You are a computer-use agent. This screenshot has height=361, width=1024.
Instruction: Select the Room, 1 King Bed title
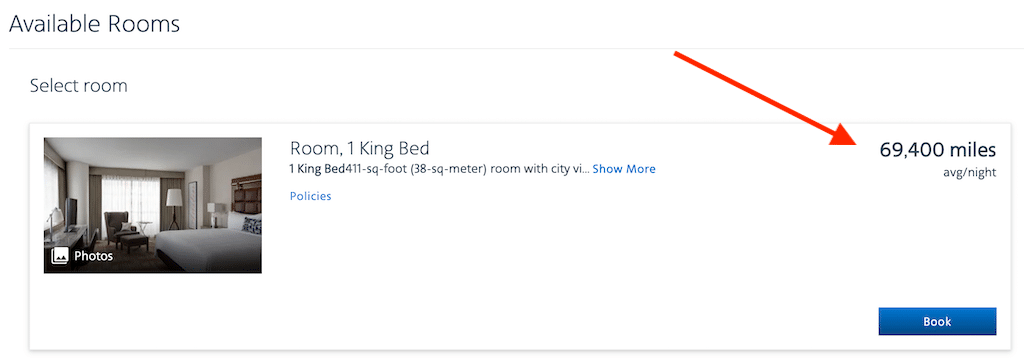tap(360, 148)
